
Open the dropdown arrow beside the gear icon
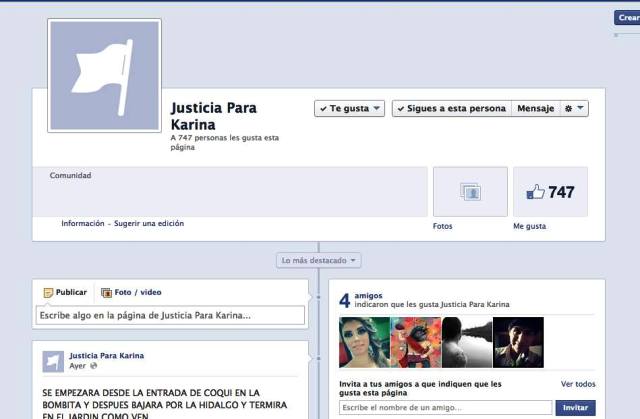point(580,108)
